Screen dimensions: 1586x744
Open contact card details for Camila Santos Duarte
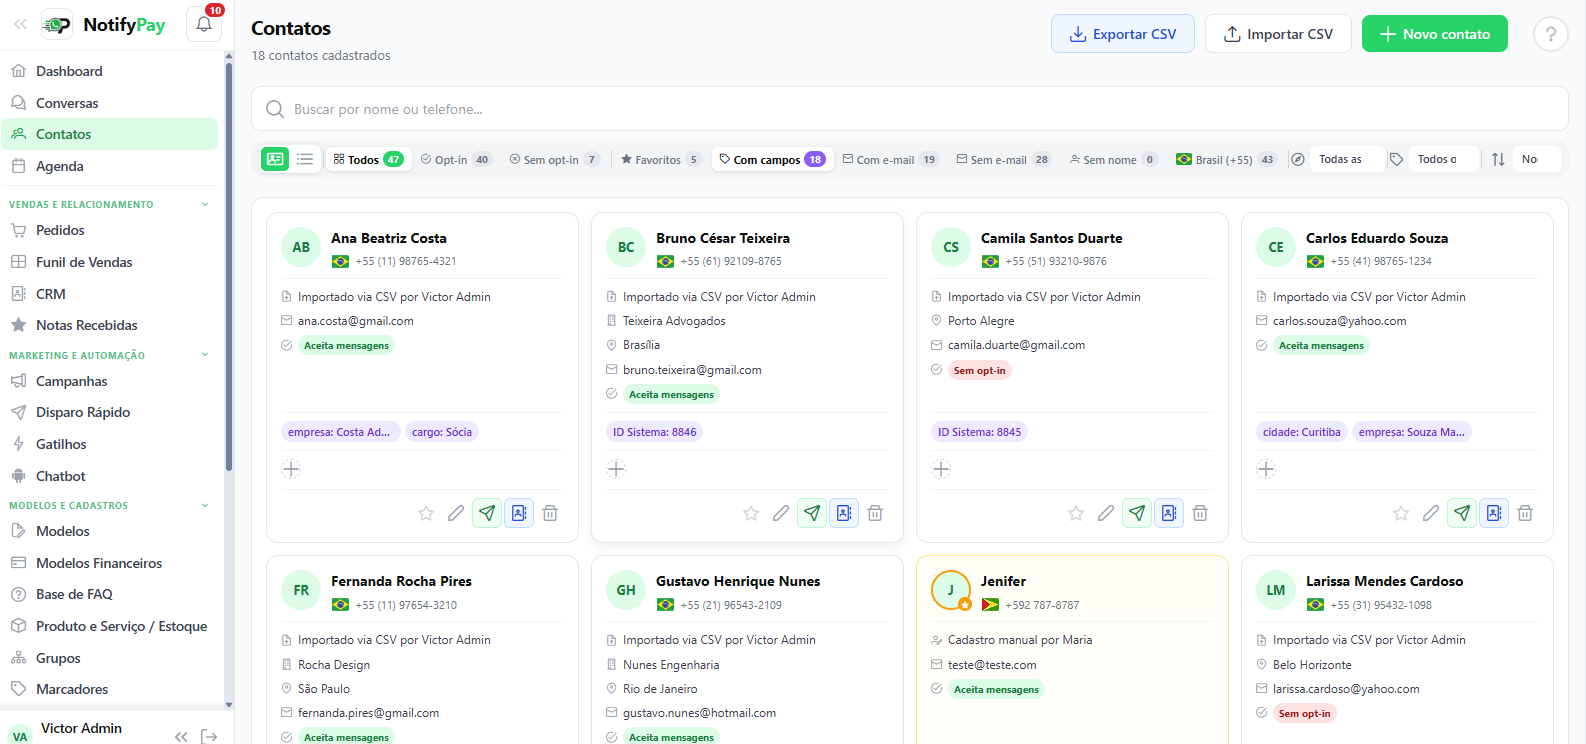1169,513
